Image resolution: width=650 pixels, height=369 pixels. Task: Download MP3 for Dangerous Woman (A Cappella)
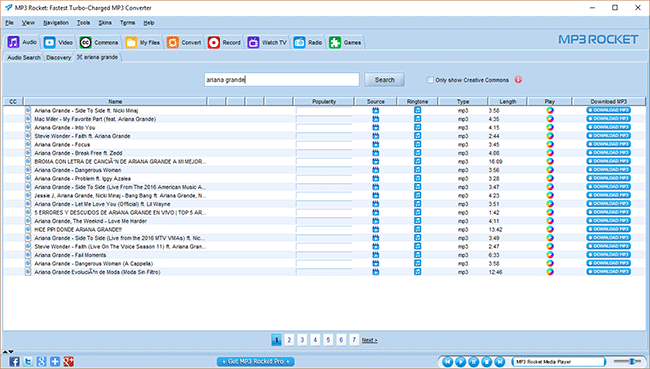point(608,263)
